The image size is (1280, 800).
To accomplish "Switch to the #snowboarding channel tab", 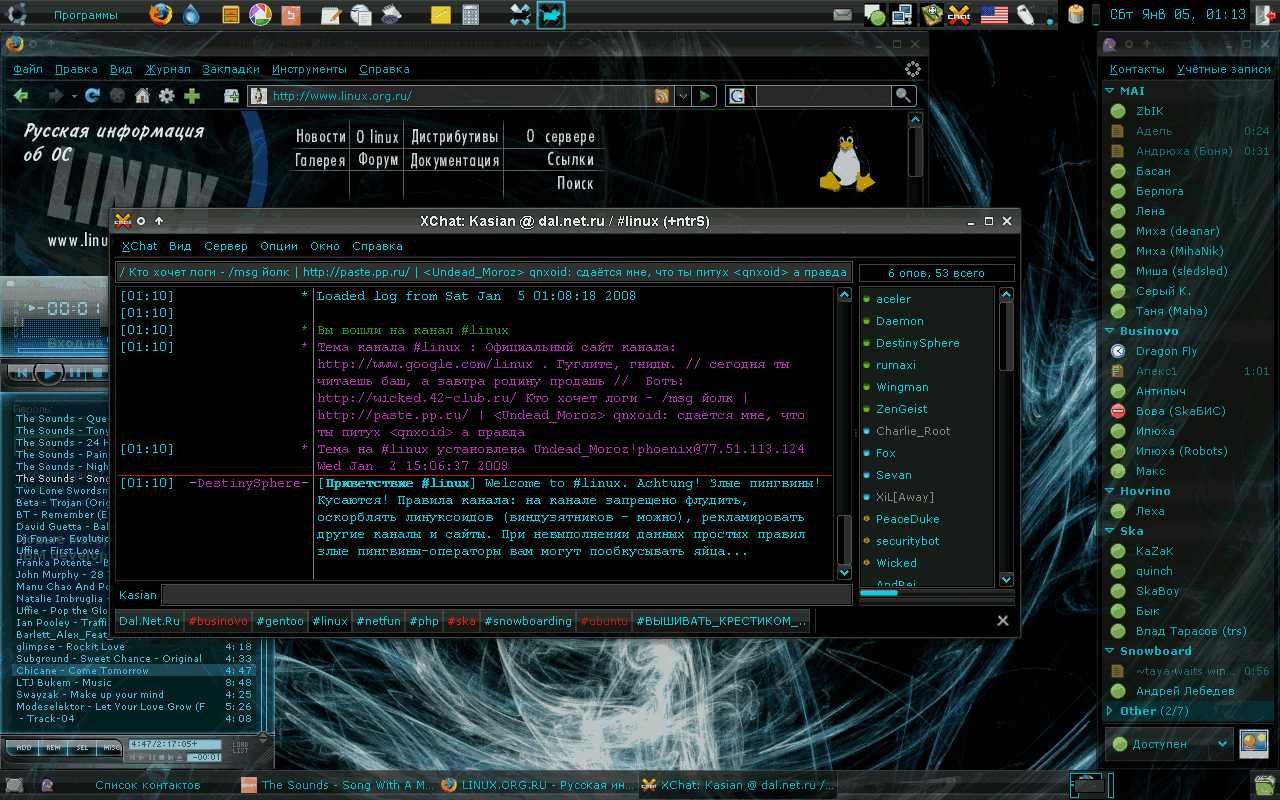I will 528,621.
